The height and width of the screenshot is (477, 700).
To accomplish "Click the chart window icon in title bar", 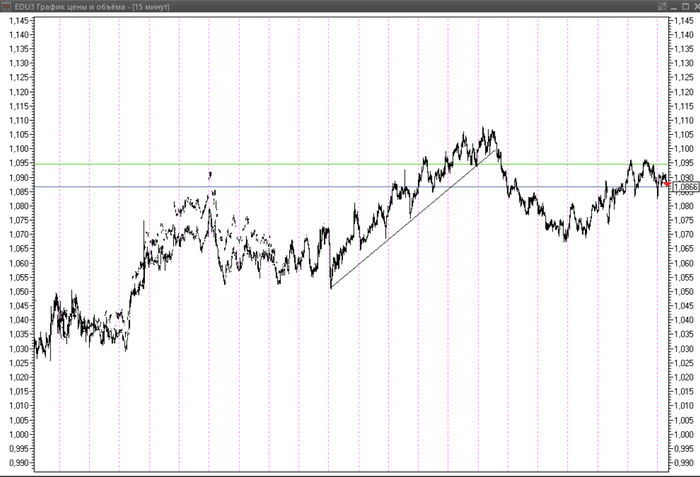I will click(x=6, y=6).
